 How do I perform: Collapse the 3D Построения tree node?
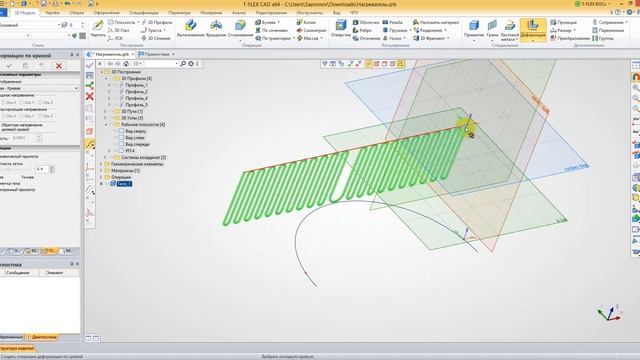pyautogui.click(x=102, y=72)
